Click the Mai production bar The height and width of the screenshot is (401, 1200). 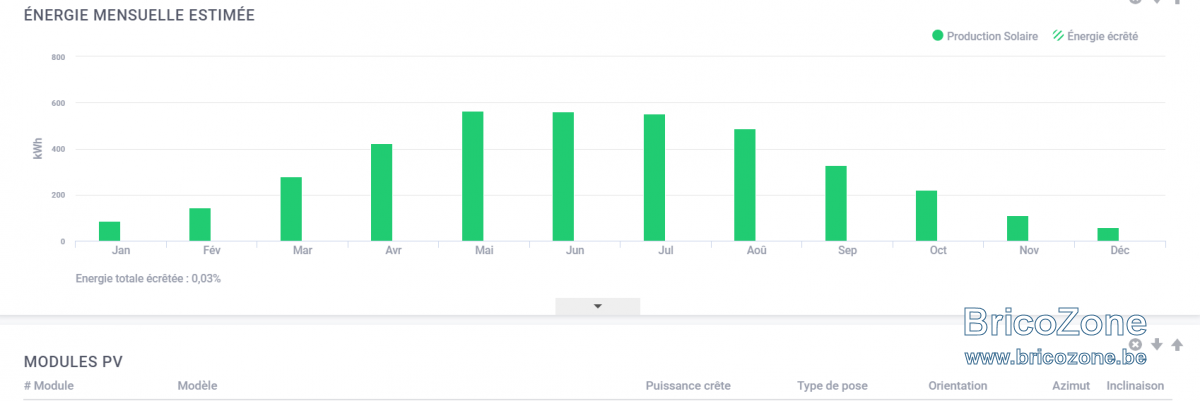pos(472,176)
